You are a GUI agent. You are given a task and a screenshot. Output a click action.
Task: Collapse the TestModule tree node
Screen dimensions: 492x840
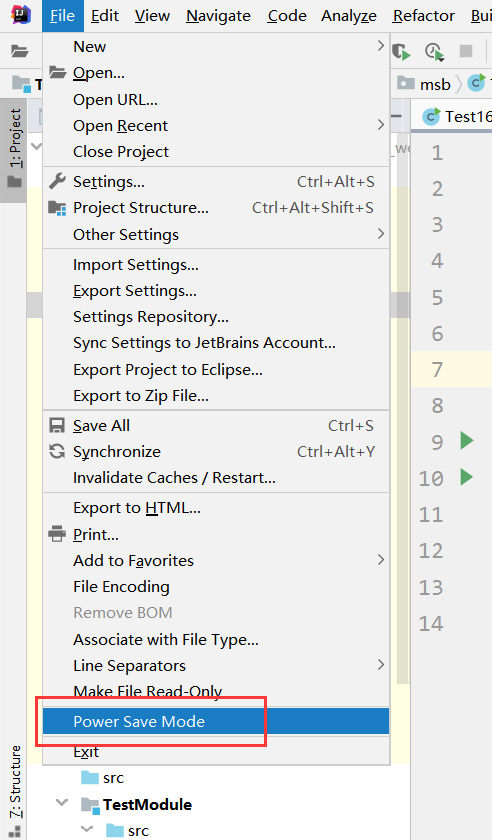[62, 803]
